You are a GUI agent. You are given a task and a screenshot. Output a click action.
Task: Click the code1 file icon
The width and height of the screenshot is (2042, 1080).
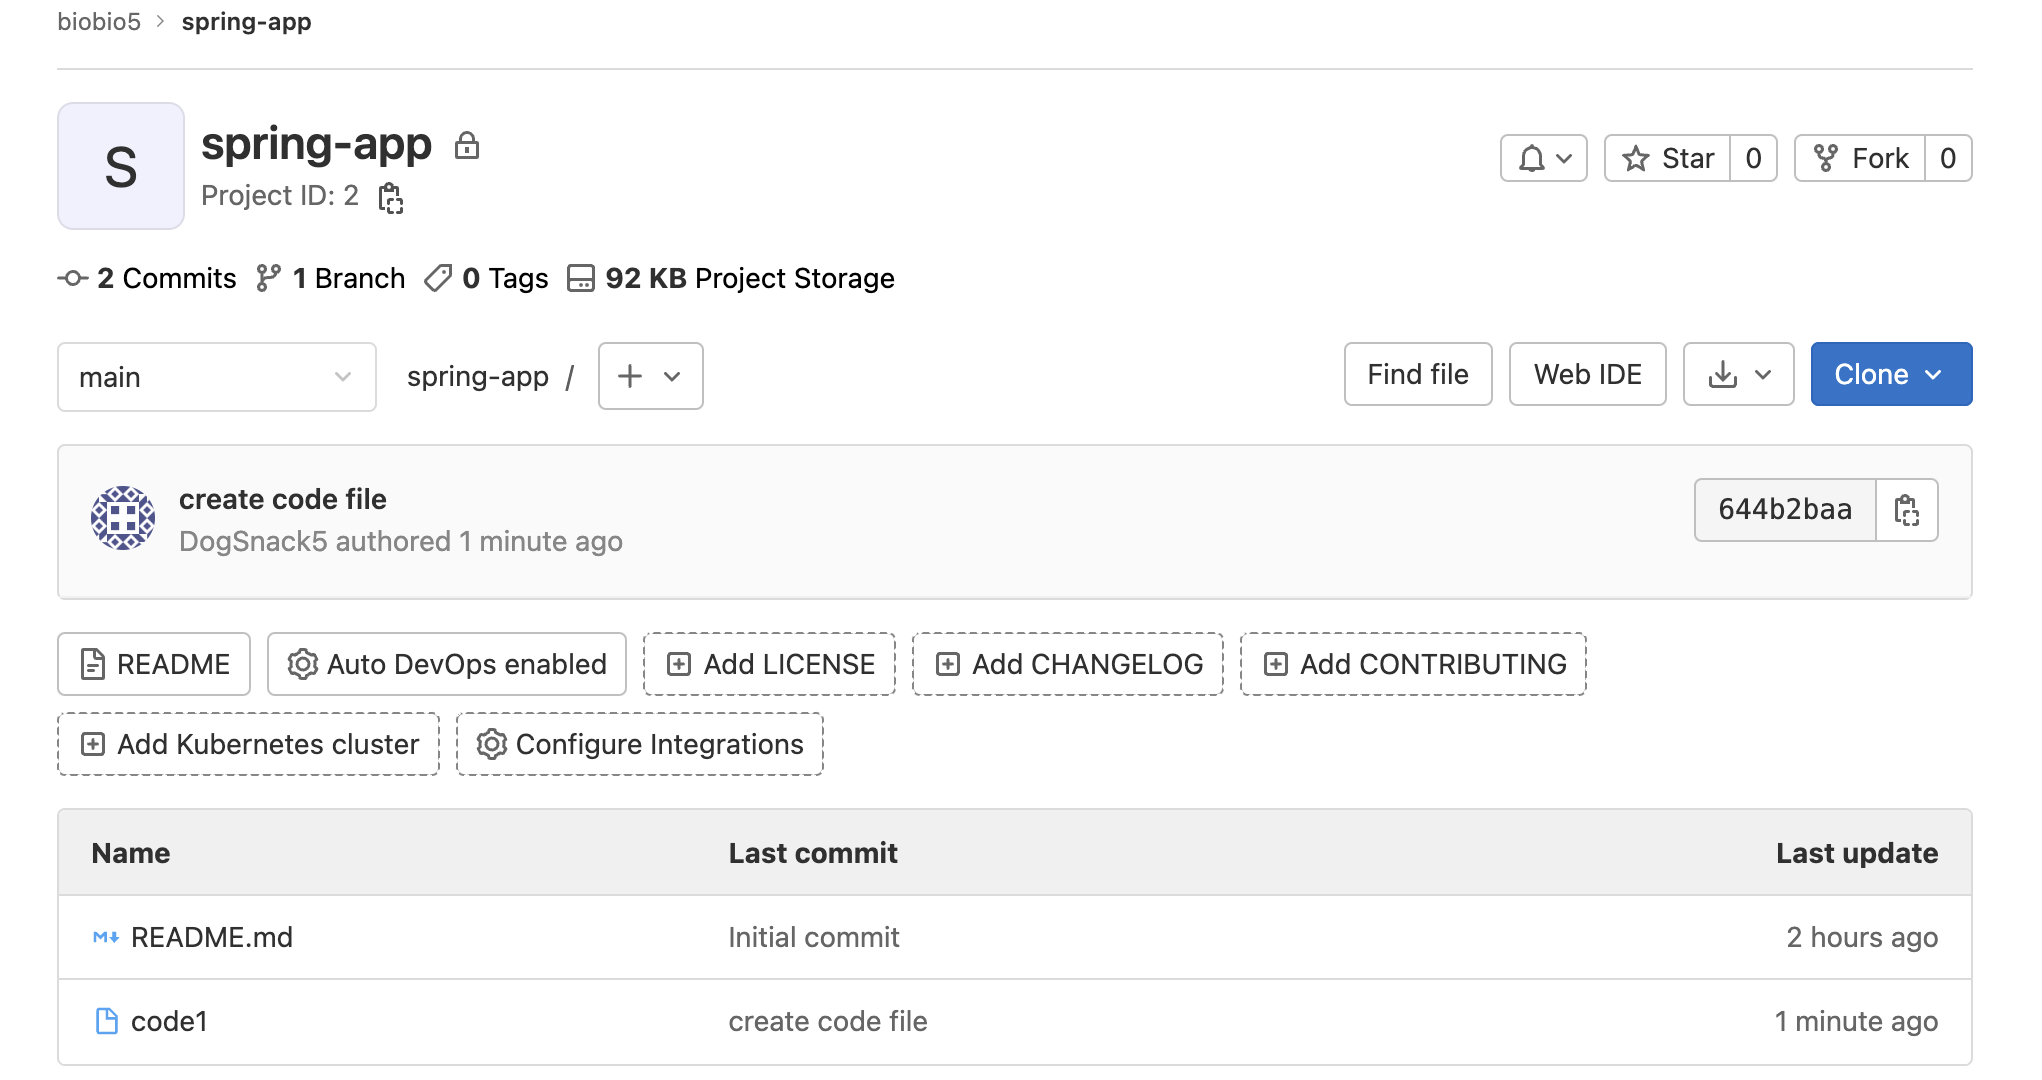[x=106, y=1021]
